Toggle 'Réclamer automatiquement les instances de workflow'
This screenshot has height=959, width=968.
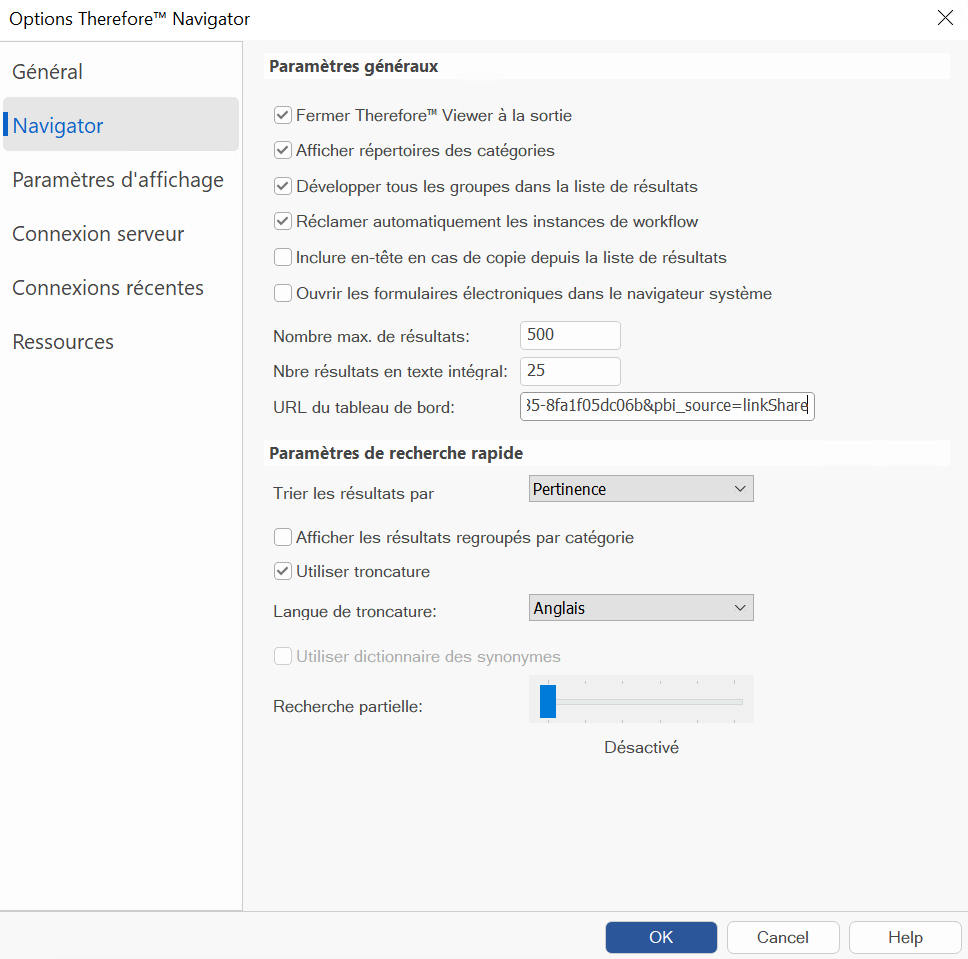(283, 221)
